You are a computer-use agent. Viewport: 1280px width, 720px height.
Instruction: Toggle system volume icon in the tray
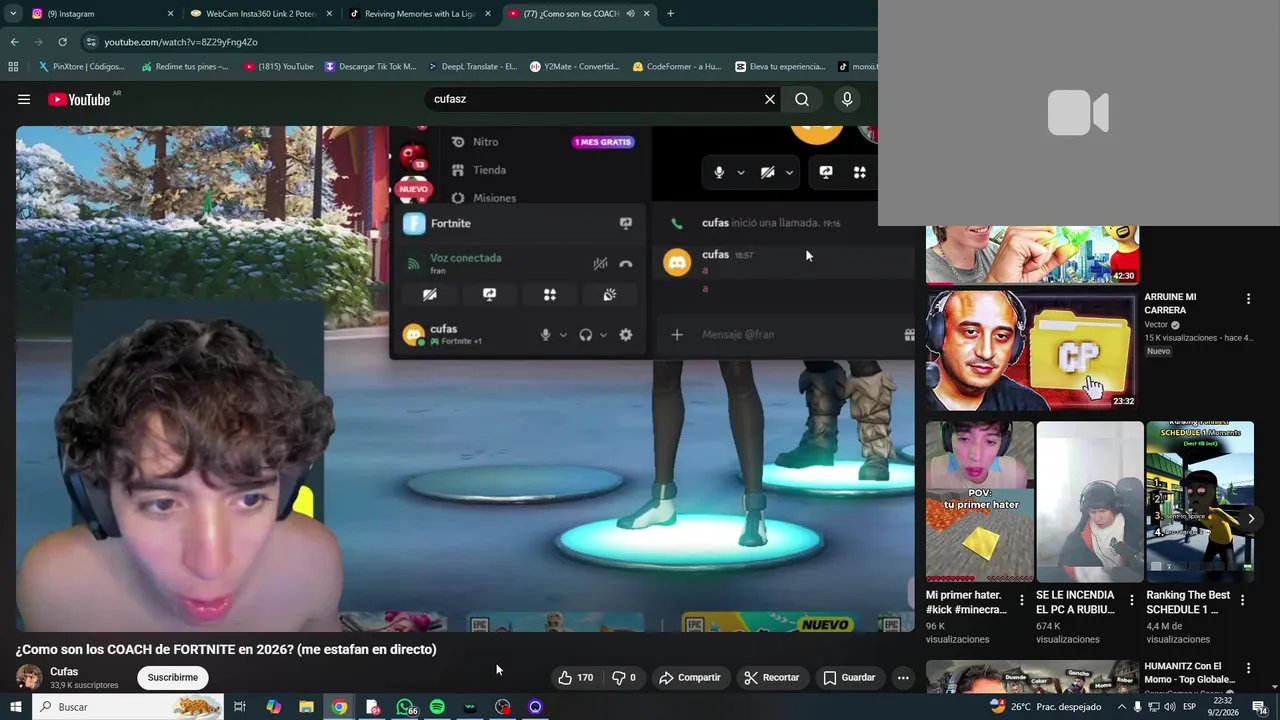[x=1170, y=707]
